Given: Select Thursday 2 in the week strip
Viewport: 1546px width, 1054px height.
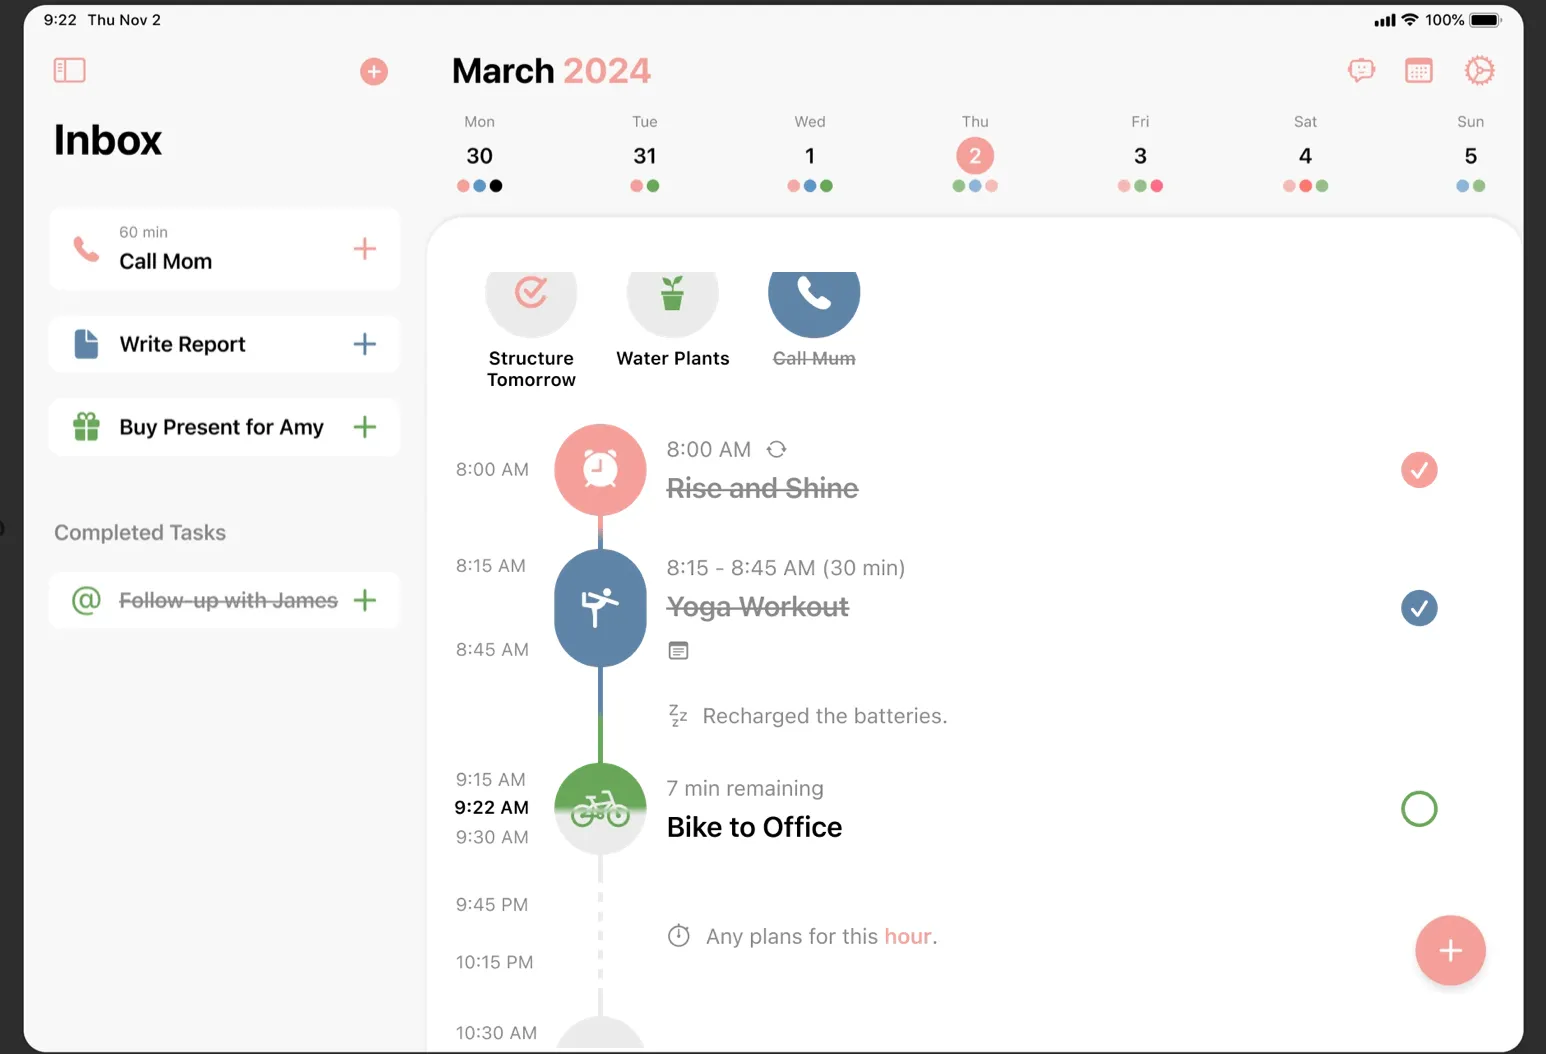Looking at the screenshot, I should 975,154.
